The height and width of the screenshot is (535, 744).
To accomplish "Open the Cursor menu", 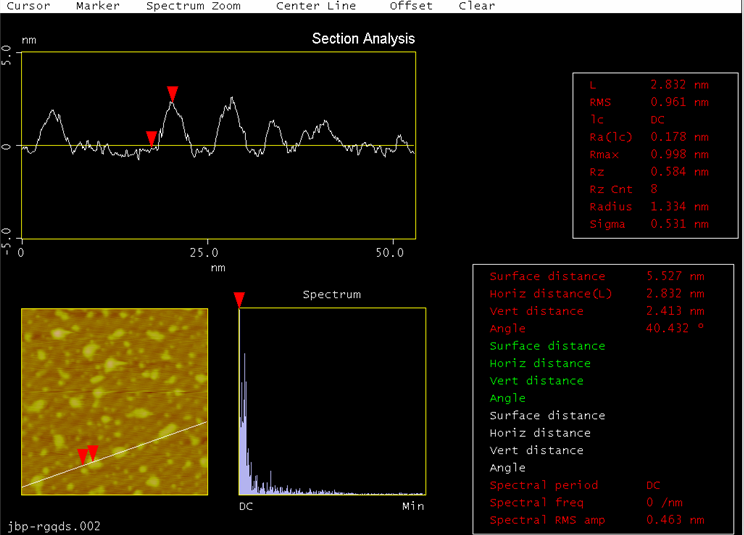I will [x=27, y=6].
